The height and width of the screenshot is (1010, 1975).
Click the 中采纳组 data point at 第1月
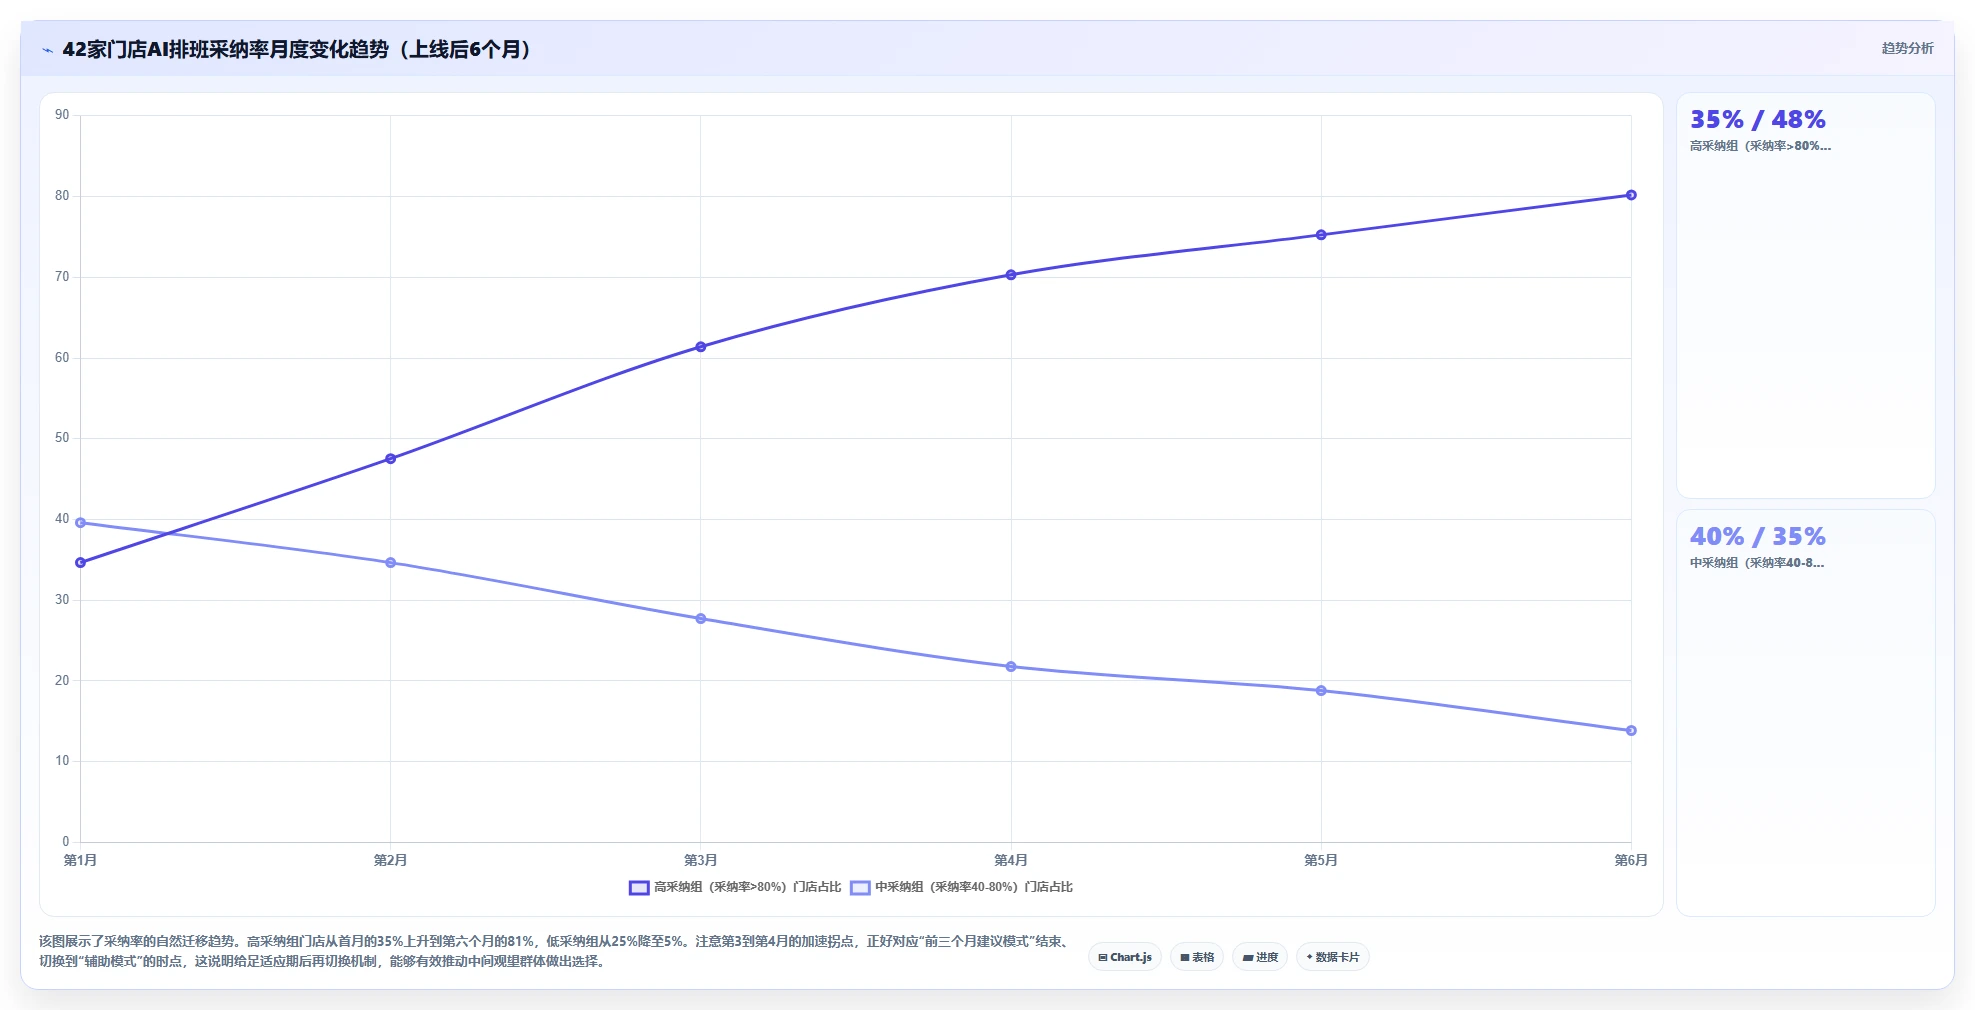click(x=81, y=523)
